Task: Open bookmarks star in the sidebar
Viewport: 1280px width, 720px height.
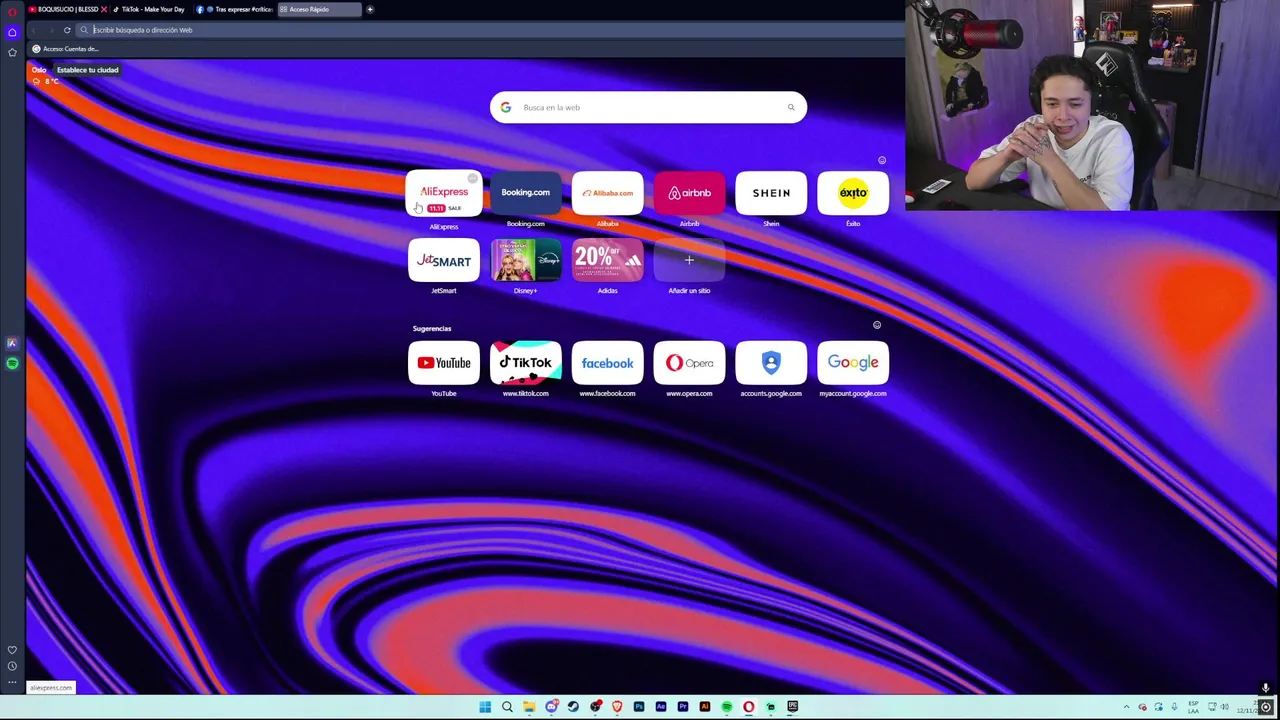Action: [x=12, y=52]
